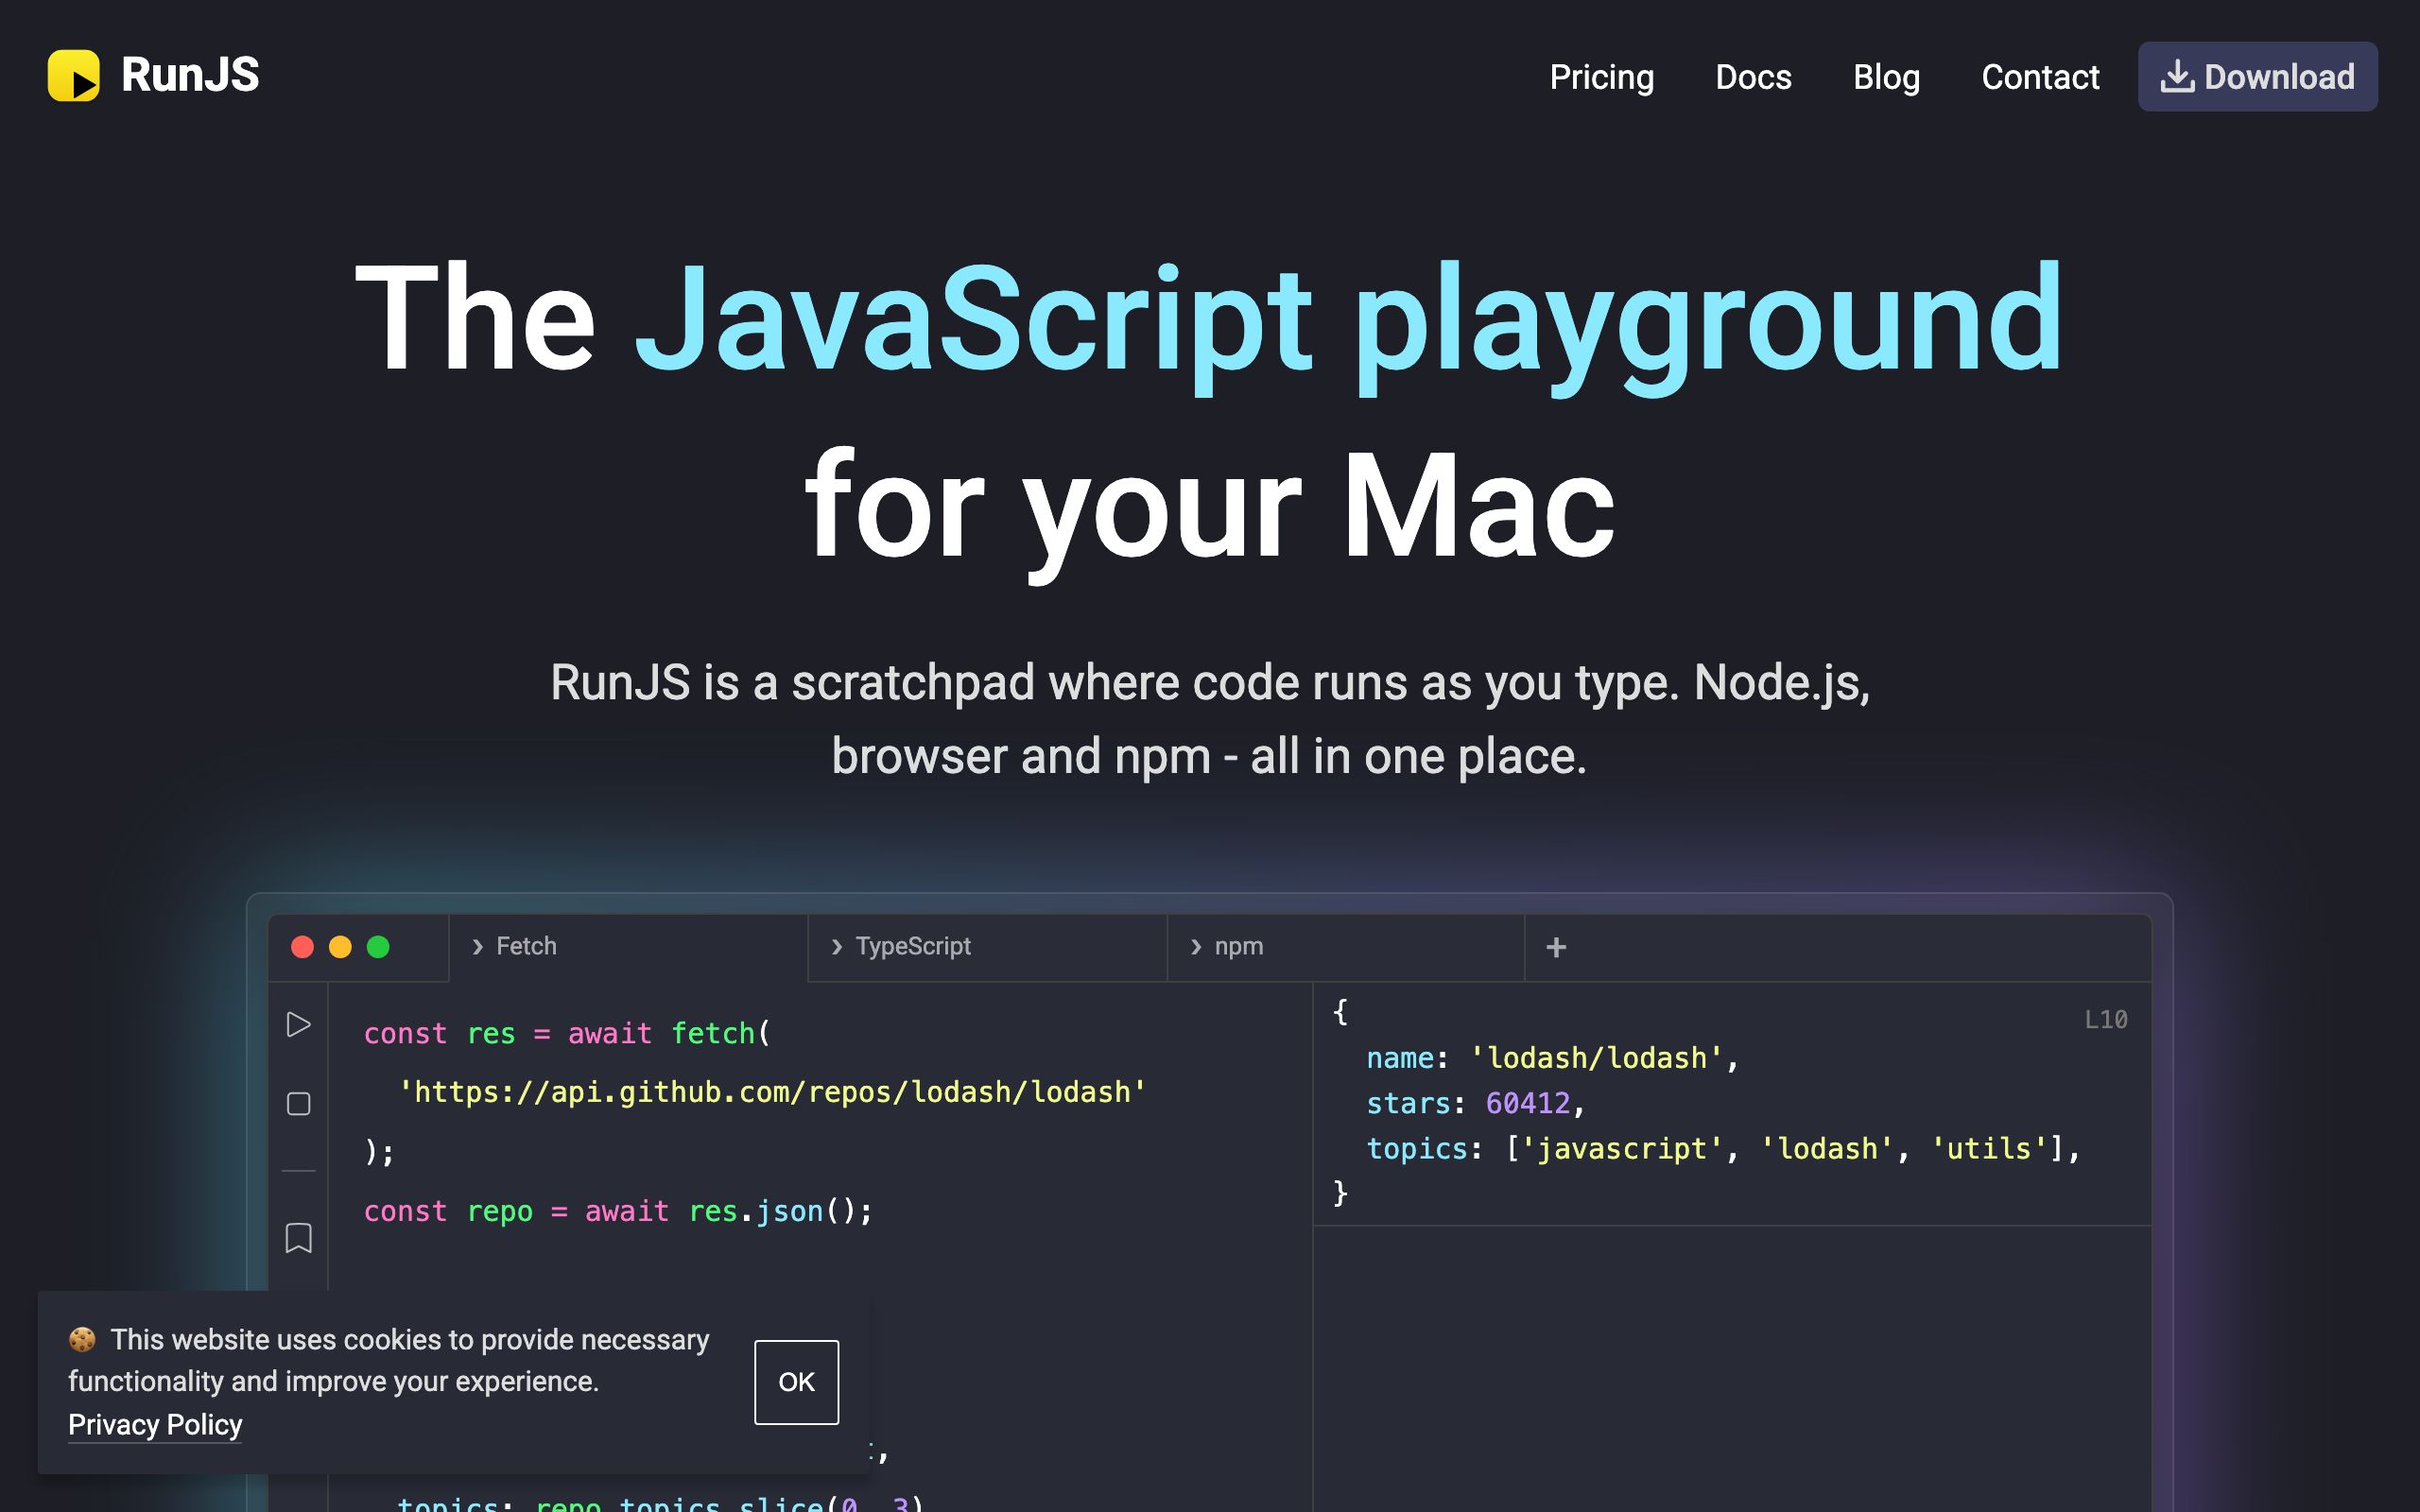Click the GitHub API URL string in code
Image resolution: width=2420 pixels, height=1512 pixels.
[x=772, y=1092]
